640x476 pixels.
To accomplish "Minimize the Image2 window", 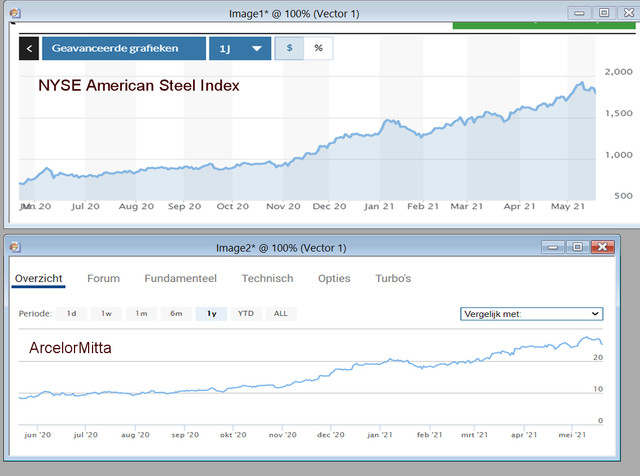I will point(553,247).
